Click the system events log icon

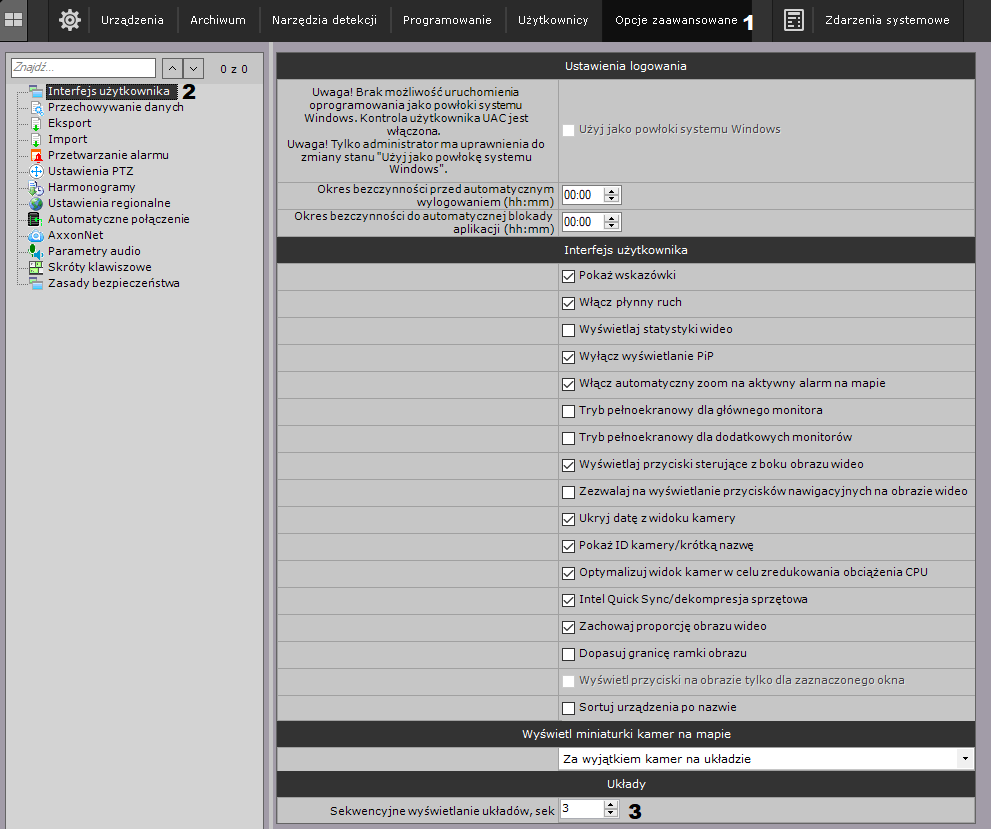(794, 20)
